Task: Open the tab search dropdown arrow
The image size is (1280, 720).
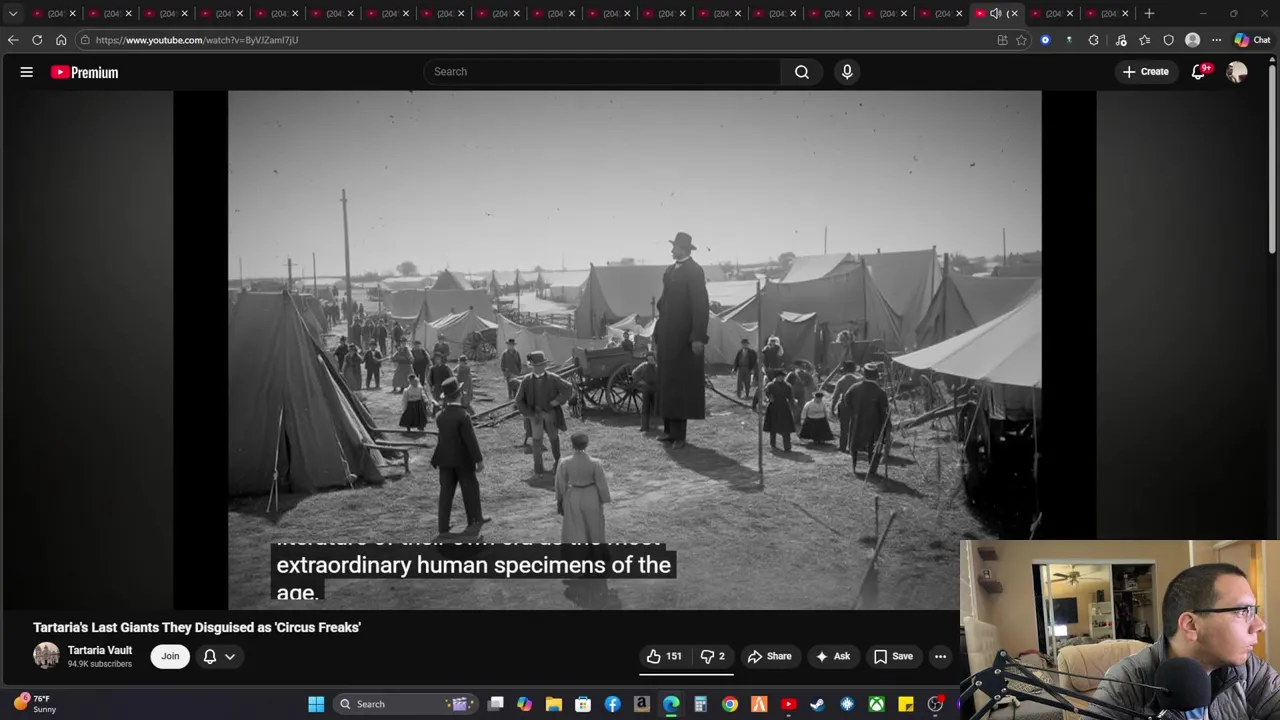Action: pyautogui.click(x=13, y=13)
